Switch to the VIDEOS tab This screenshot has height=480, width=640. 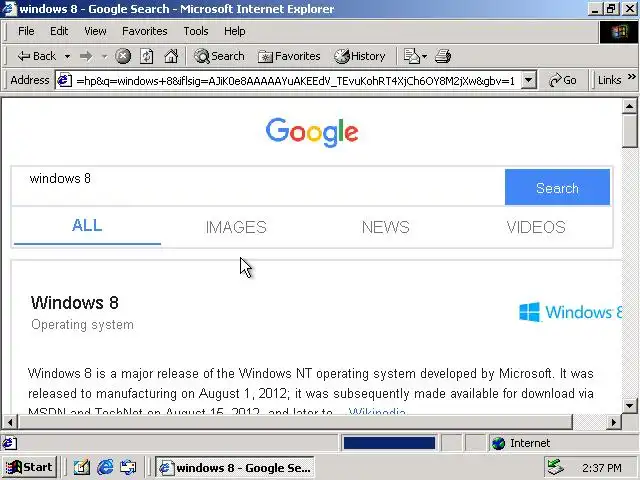click(x=536, y=227)
